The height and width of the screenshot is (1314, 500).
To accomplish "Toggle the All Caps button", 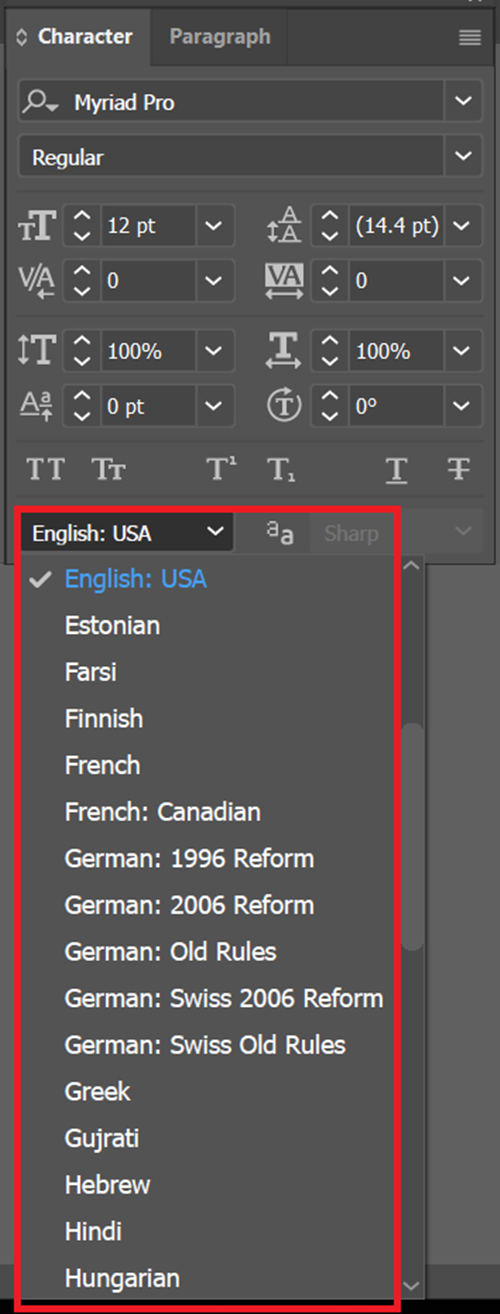I will coord(45,469).
